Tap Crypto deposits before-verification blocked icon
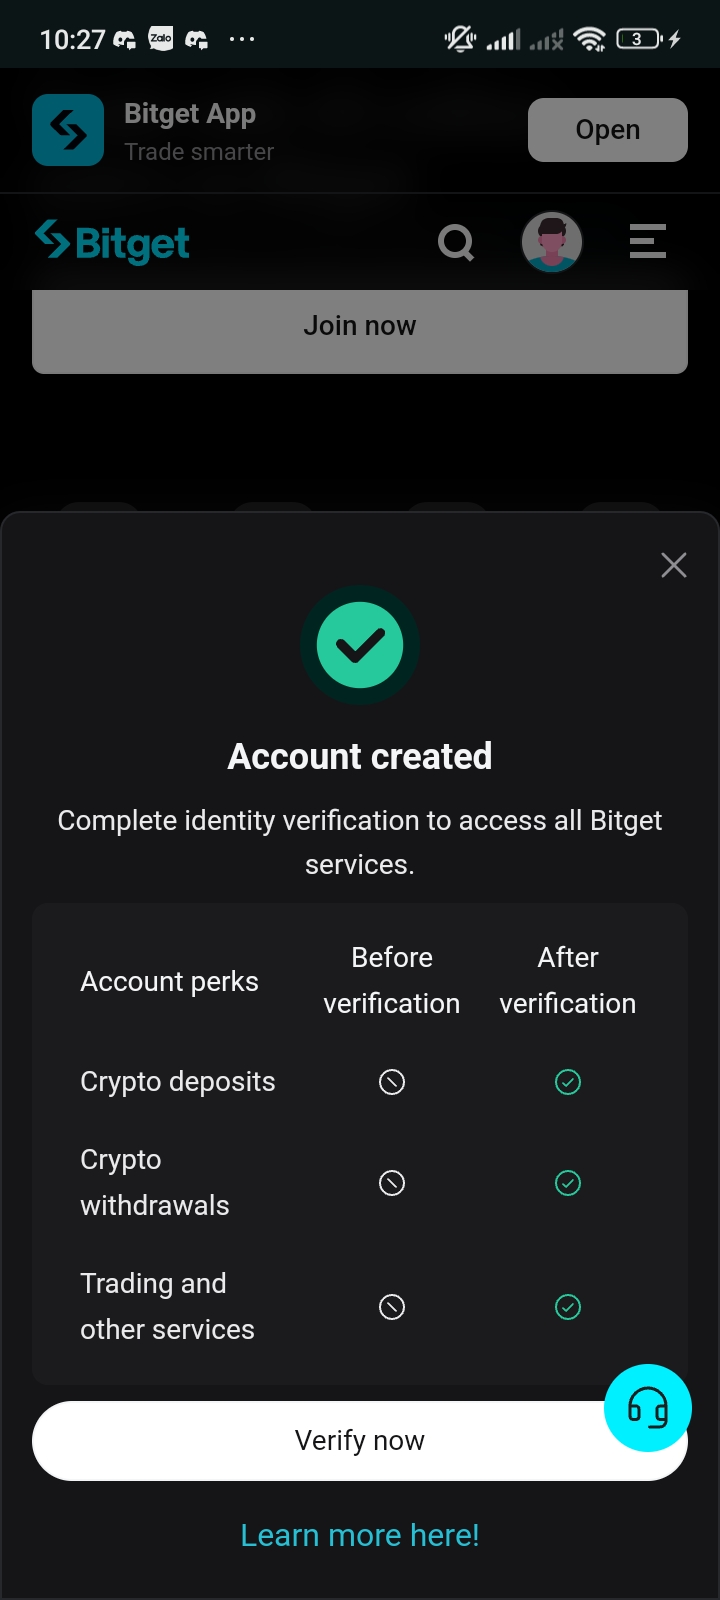The height and width of the screenshot is (1600, 720). [x=392, y=1082]
